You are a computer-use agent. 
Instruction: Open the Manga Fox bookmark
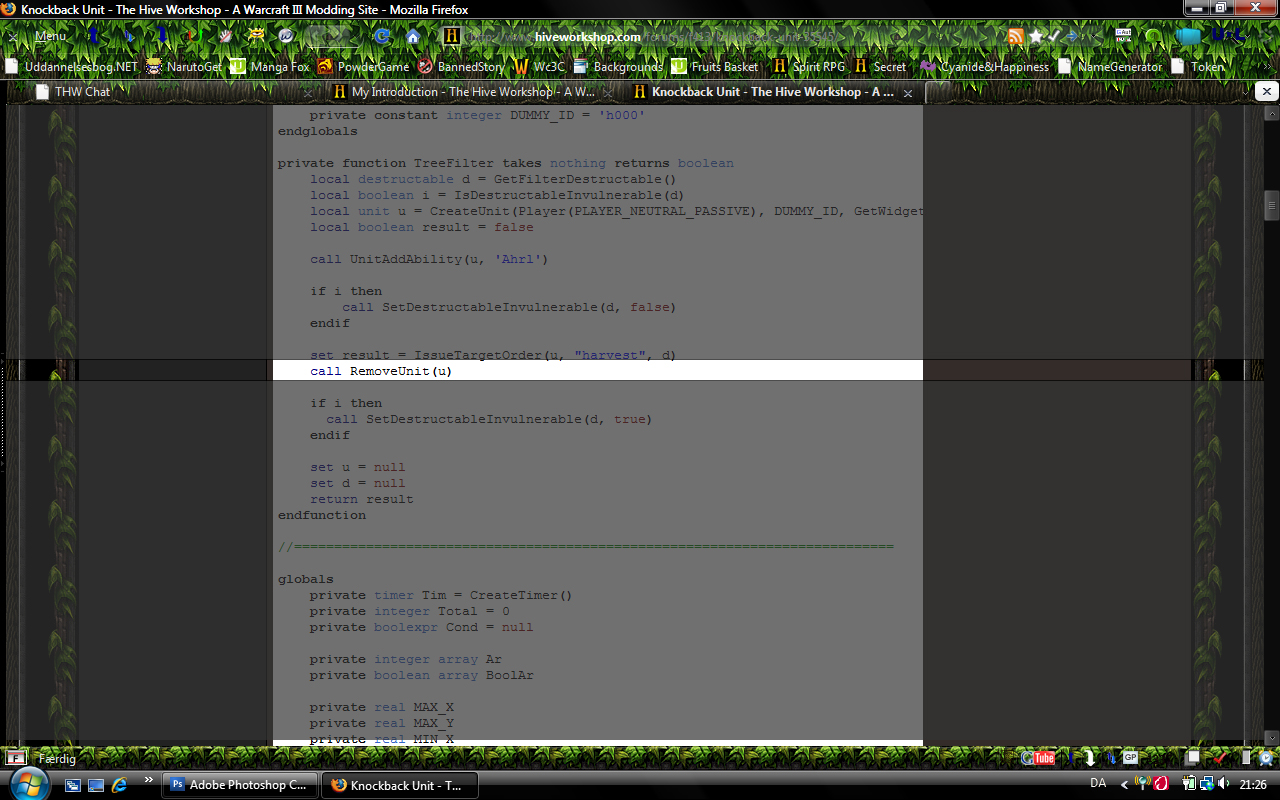pyautogui.click(x=270, y=67)
